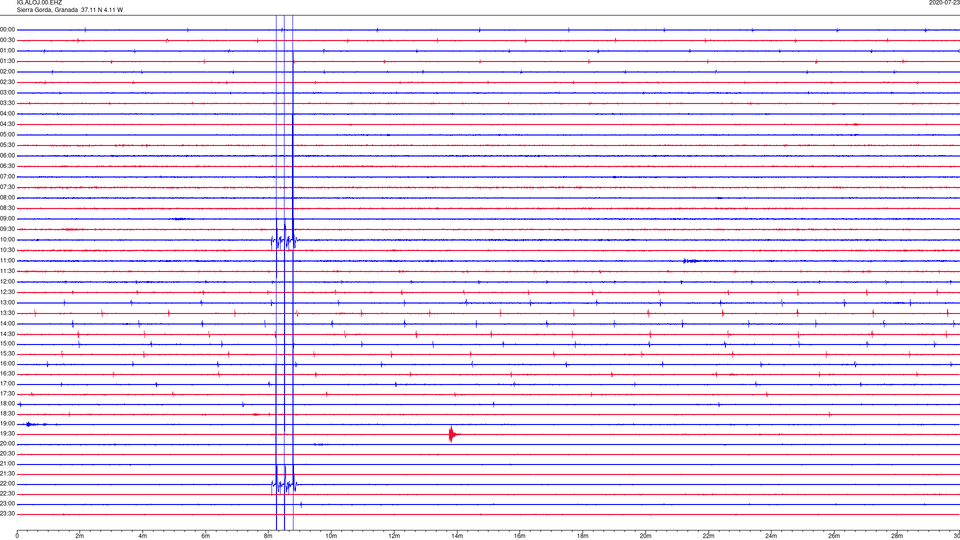Click the 21:00 time label
The height and width of the screenshot is (540, 960).
coord(8,463)
